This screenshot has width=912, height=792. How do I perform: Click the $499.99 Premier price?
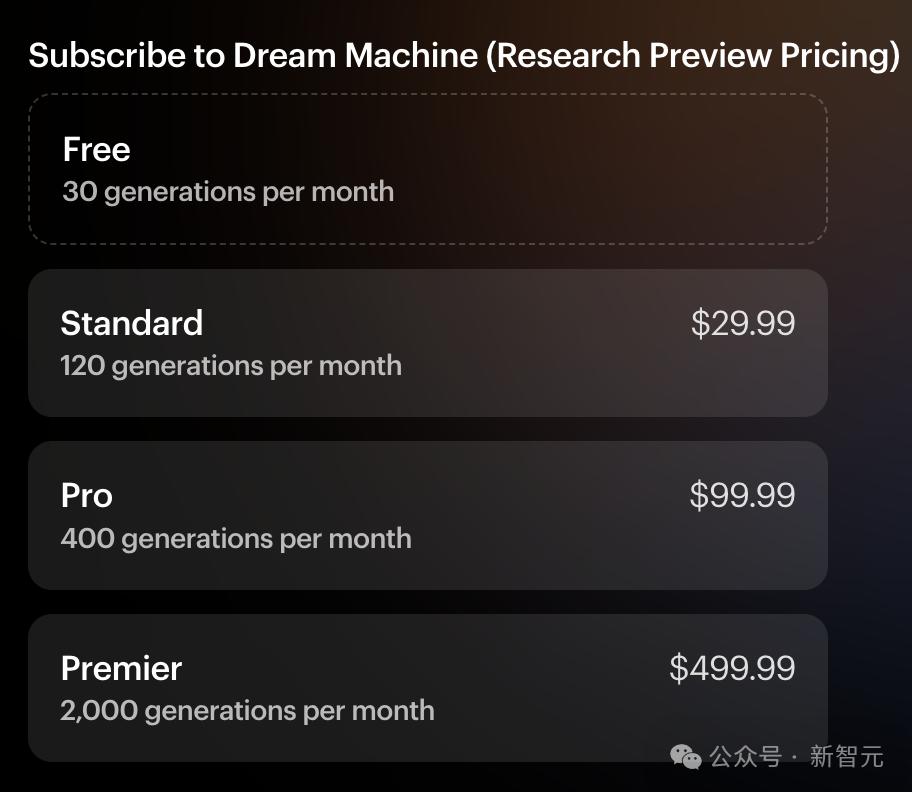(732, 668)
